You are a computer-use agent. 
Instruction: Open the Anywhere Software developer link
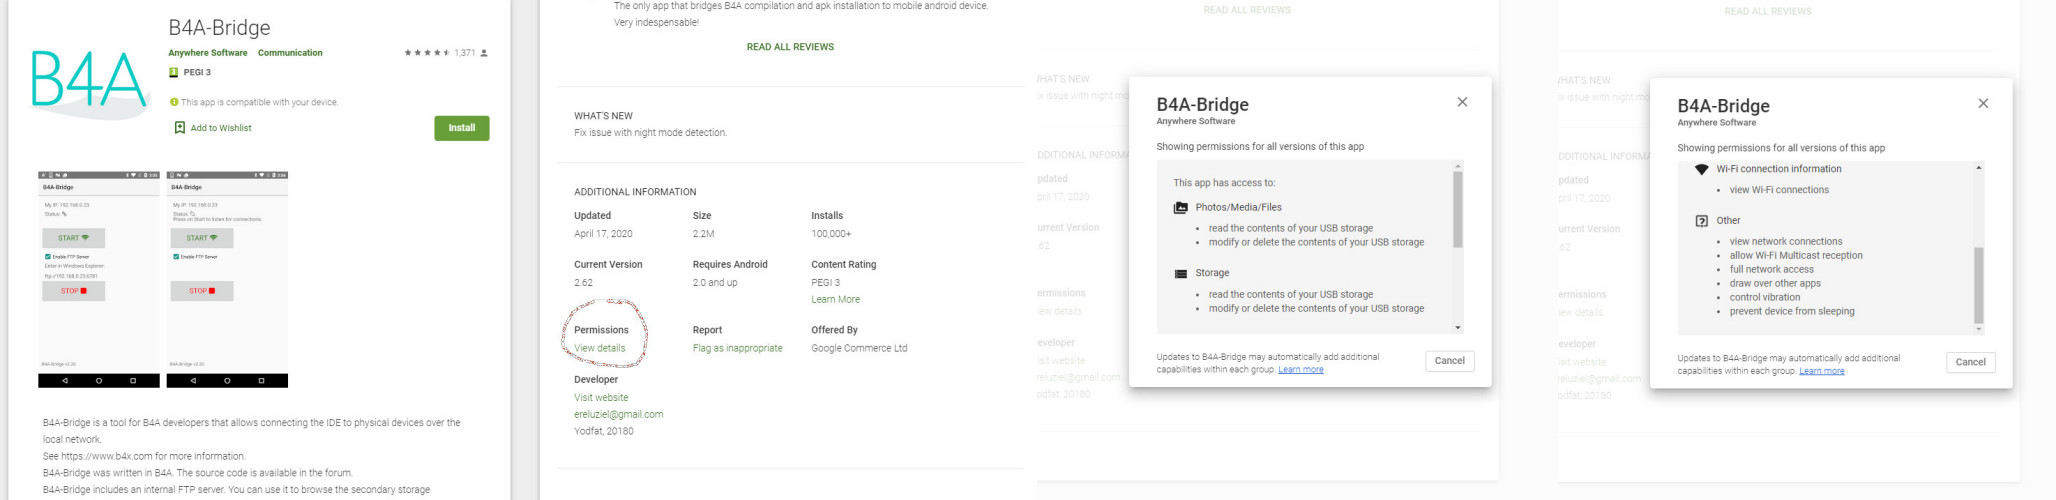207,53
